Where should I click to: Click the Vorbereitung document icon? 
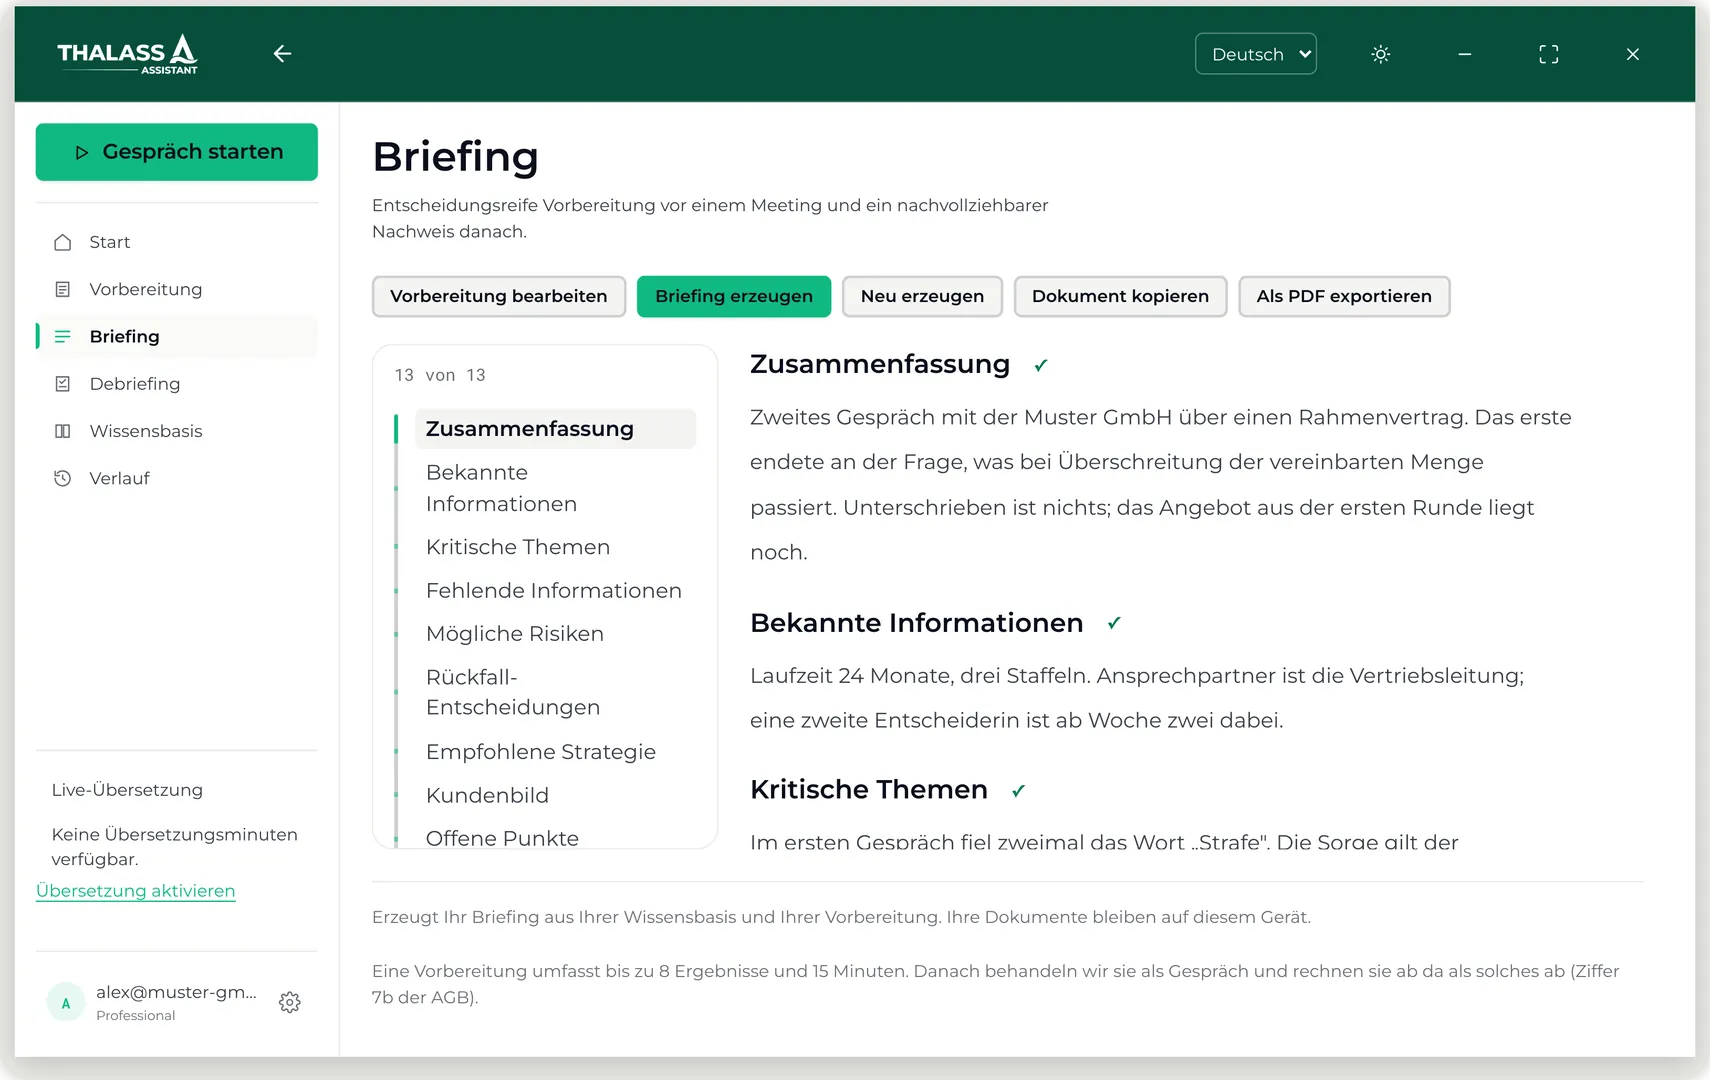tap(62, 289)
